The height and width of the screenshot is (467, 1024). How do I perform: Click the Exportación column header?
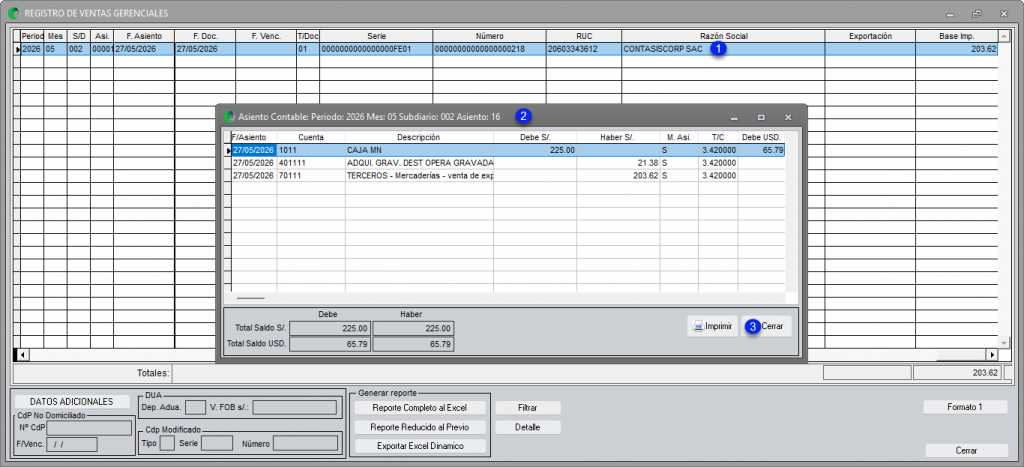(870, 36)
